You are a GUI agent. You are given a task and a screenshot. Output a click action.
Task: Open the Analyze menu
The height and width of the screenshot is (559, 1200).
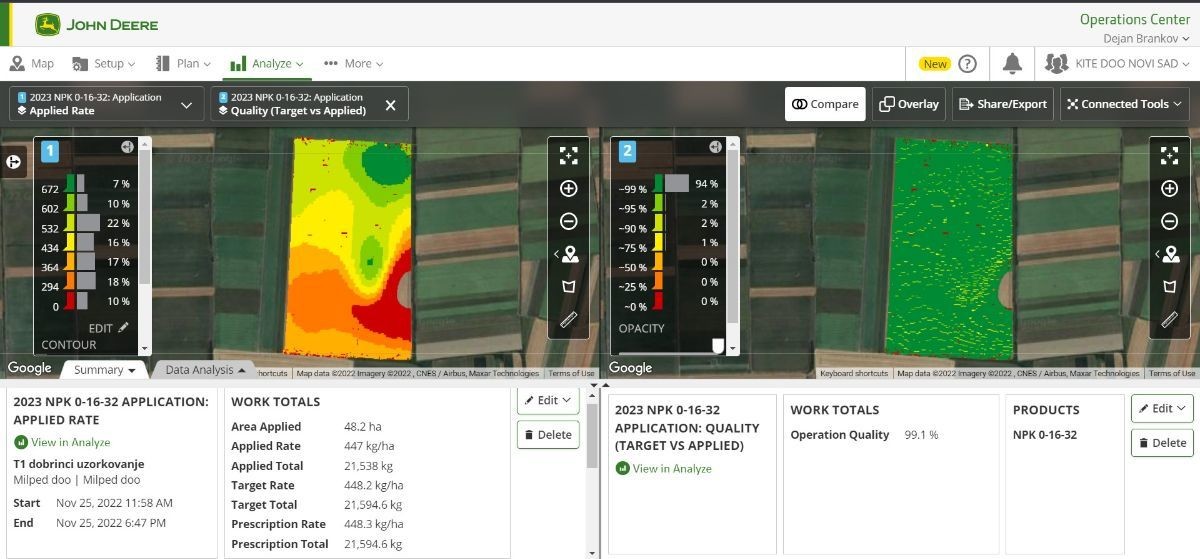pyautogui.click(x=266, y=64)
